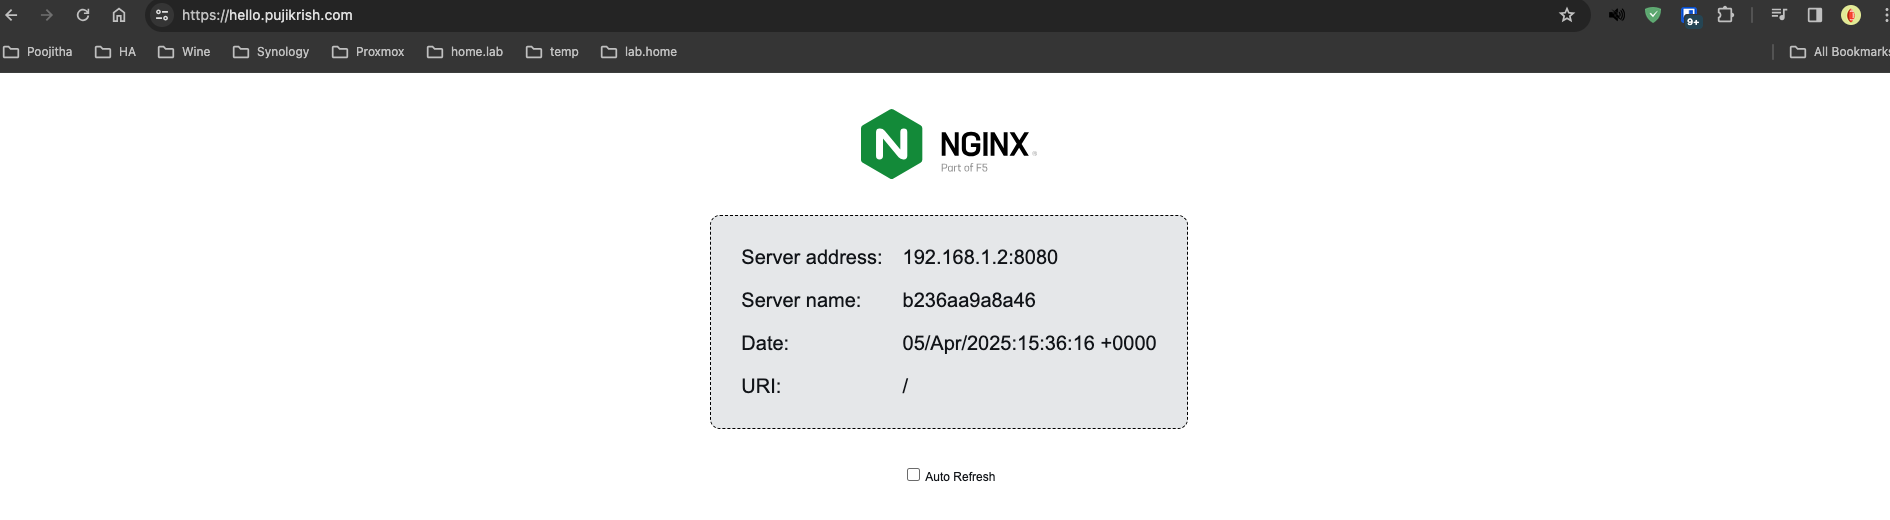Open the Proxmox bookmarks folder
Image resolution: width=1890 pixels, height=520 pixels.
point(368,52)
